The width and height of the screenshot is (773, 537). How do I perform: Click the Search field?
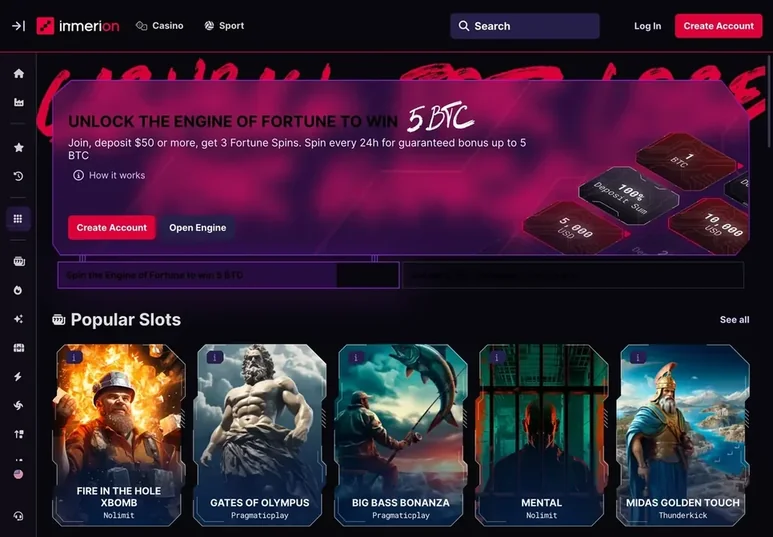525,26
